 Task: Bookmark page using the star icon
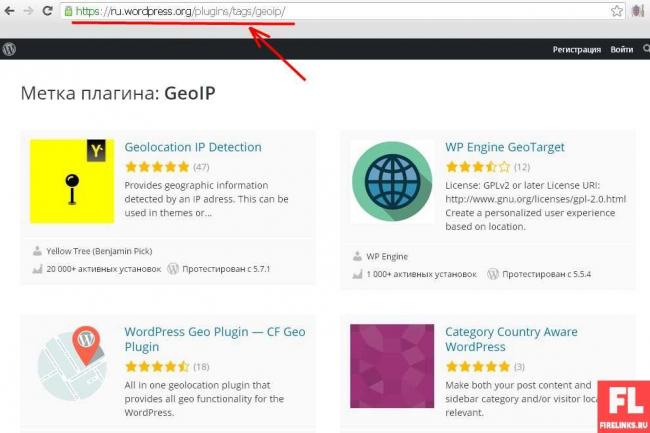[x=617, y=11]
